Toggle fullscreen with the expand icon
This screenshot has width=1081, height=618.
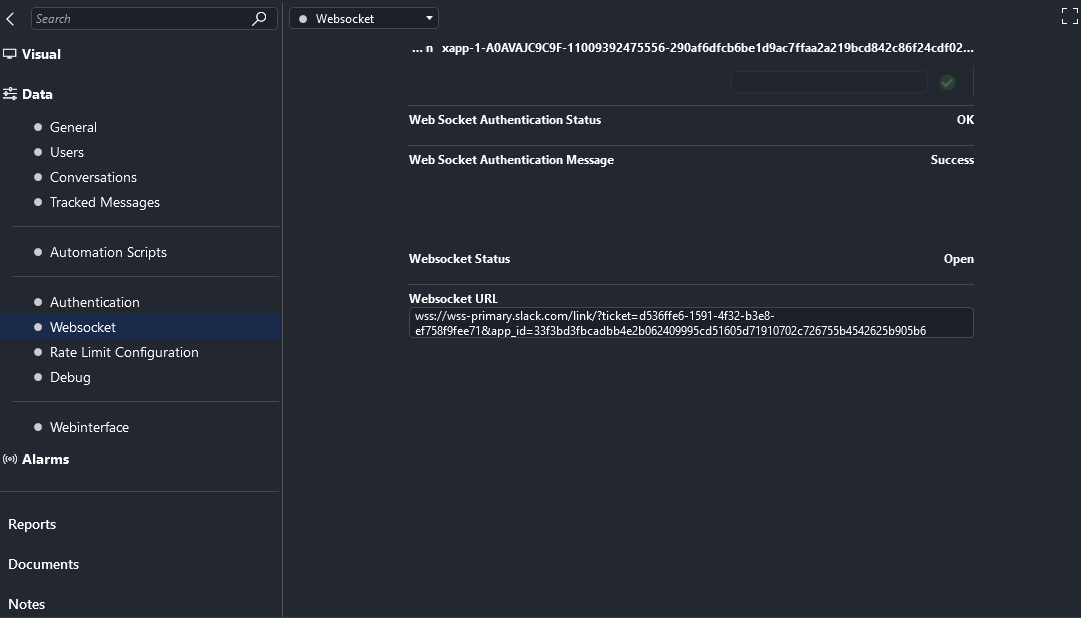point(1069,15)
